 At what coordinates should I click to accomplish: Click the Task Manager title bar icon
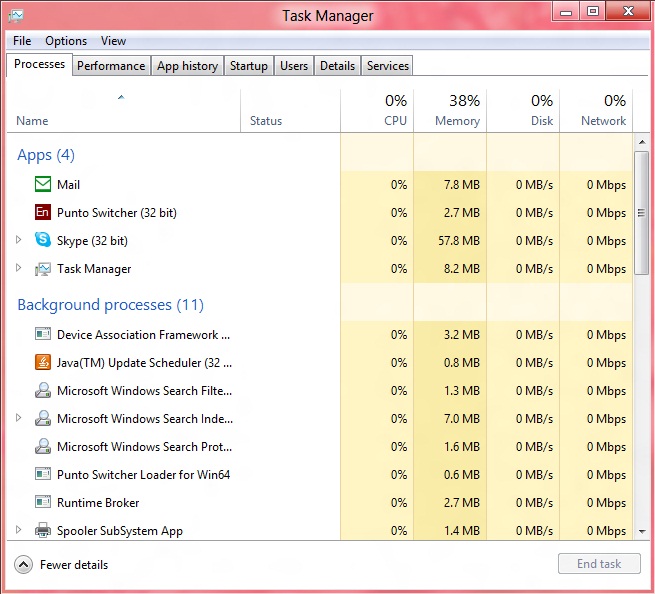click(16, 16)
